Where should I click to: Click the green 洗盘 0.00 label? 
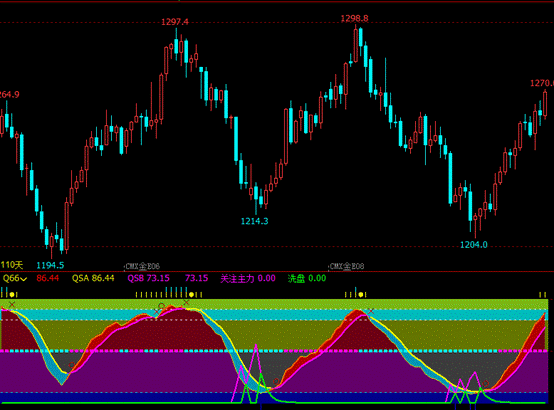tap(307, 279)
